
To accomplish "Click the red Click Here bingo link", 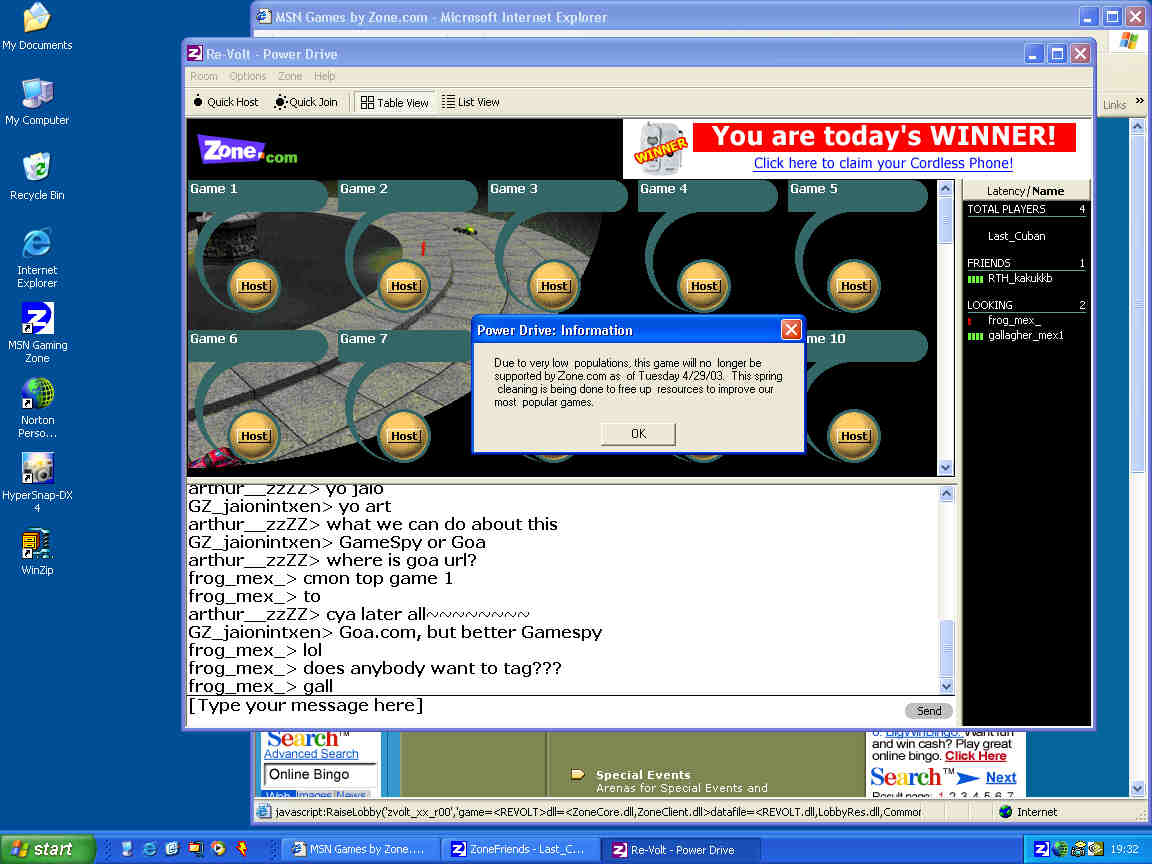I will click(975, 756).
